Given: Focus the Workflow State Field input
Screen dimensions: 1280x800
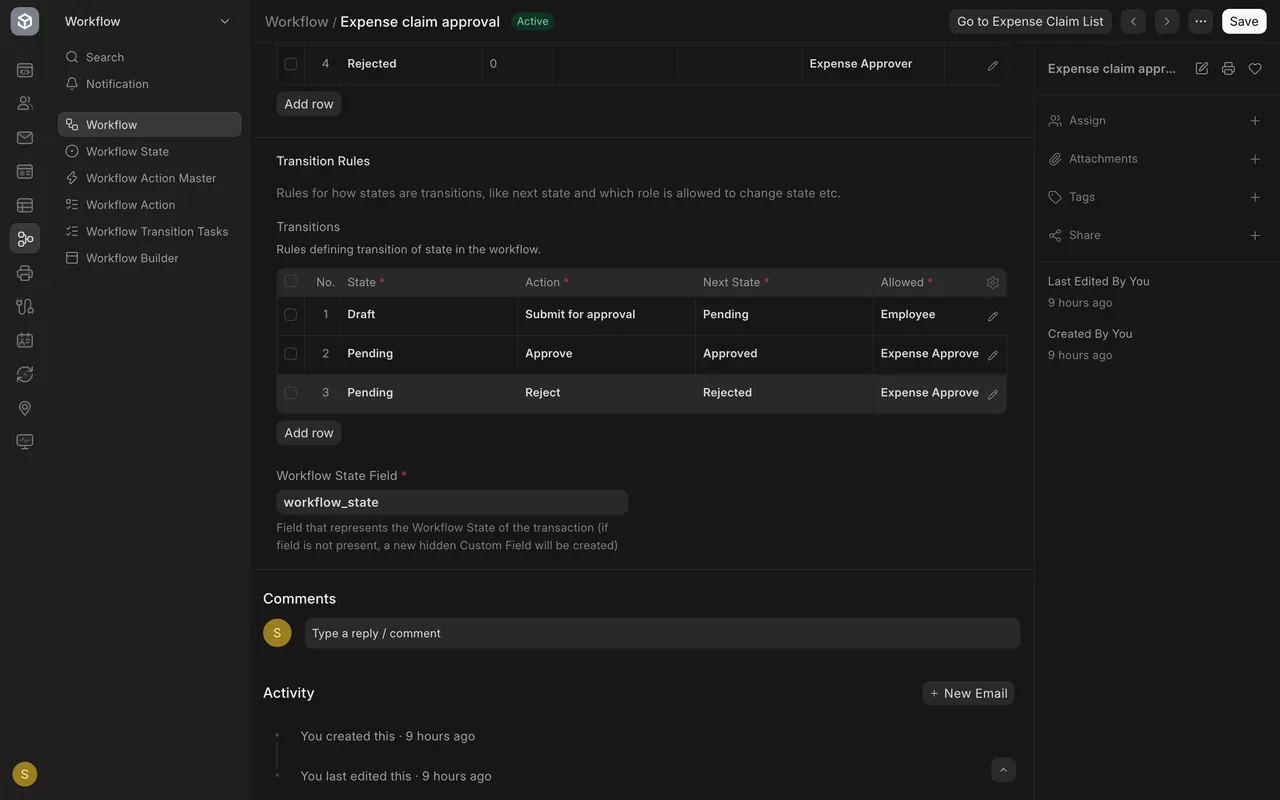Looking at the screenshot, I should (452, 502).
